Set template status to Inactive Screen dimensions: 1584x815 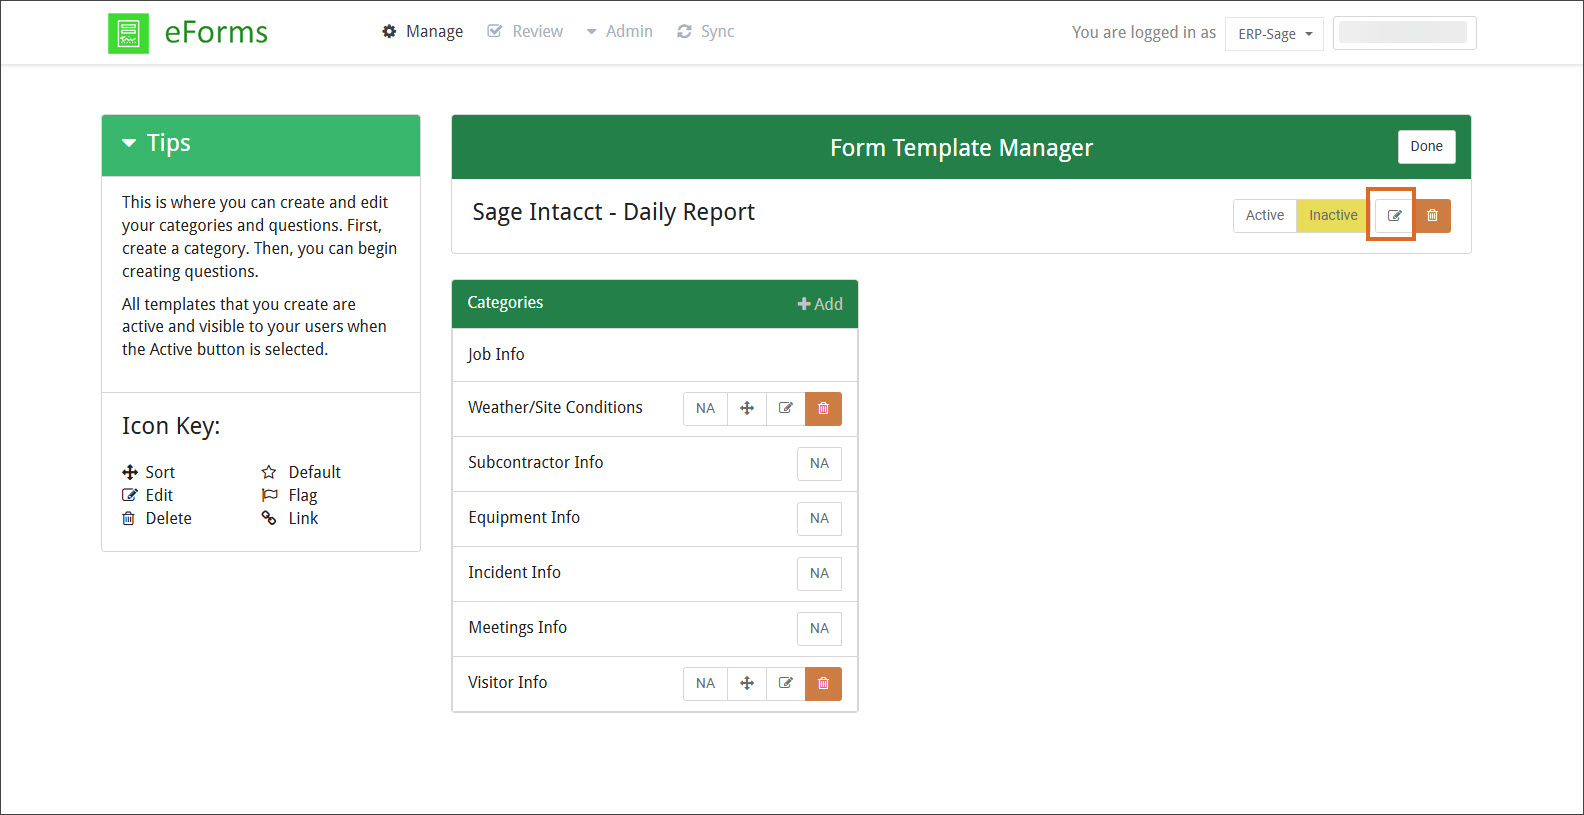click(x=1332, y=215)
